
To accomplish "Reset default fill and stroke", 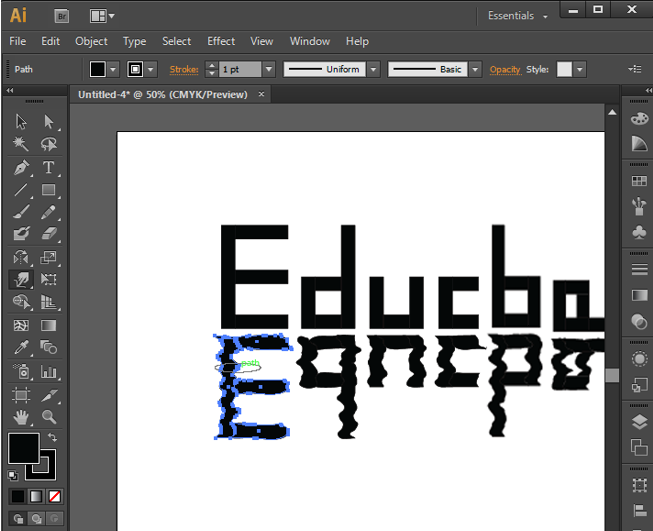I will pos(13,475).
